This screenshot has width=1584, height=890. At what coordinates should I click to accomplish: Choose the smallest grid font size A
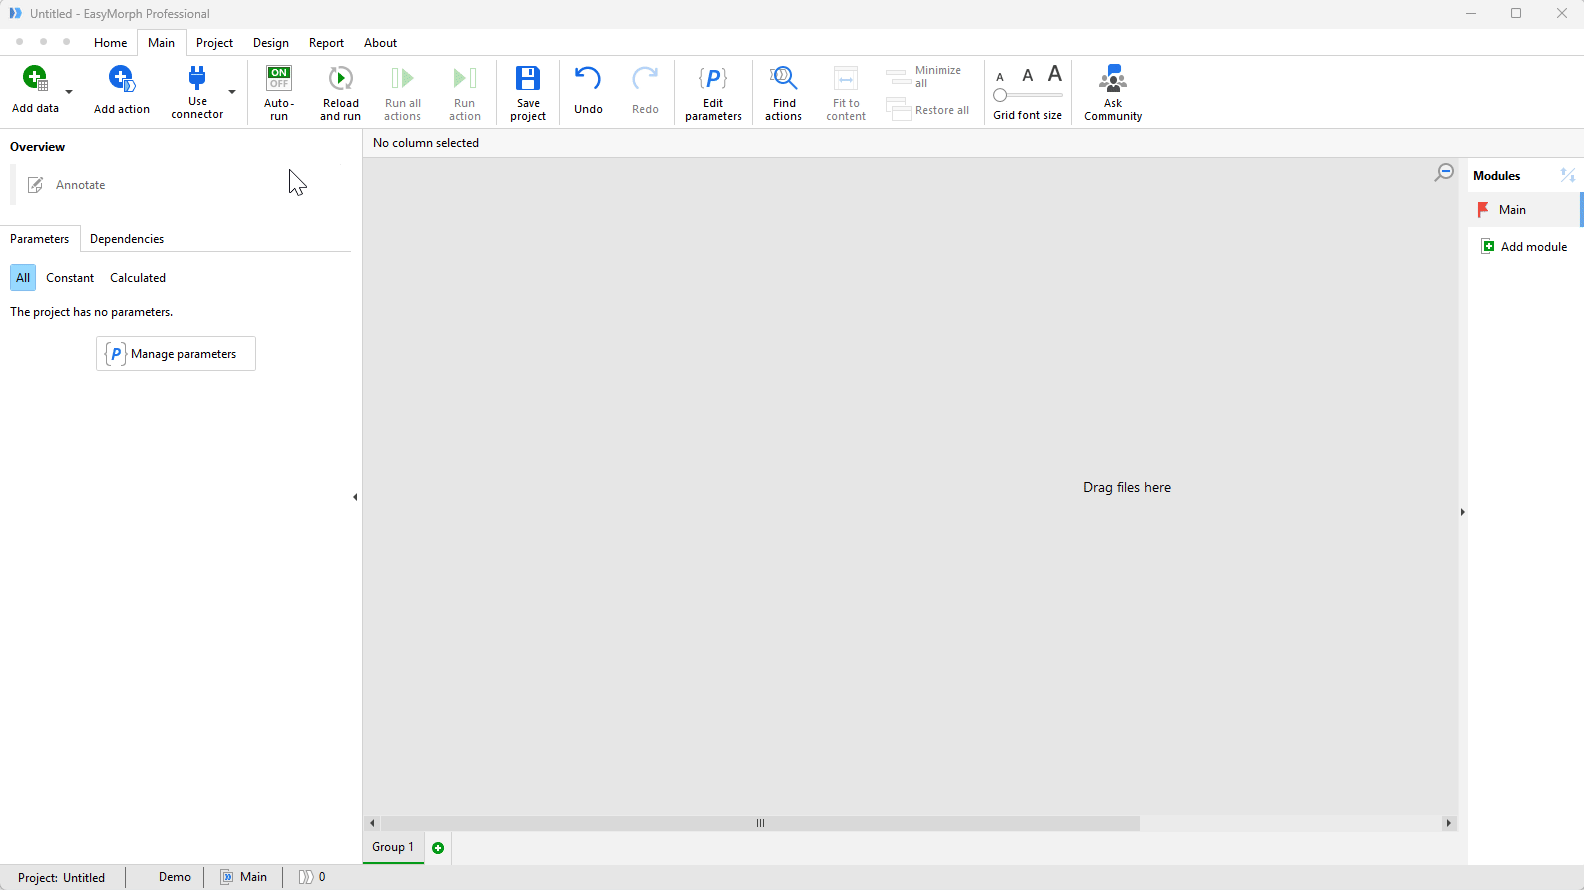1000,77
